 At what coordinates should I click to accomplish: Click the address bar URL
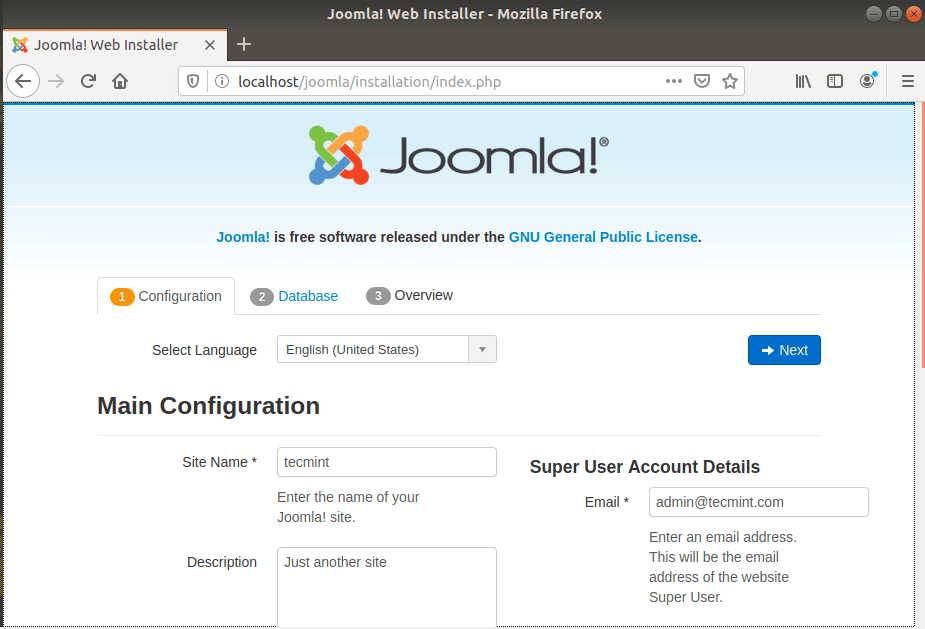click(369, 81)
